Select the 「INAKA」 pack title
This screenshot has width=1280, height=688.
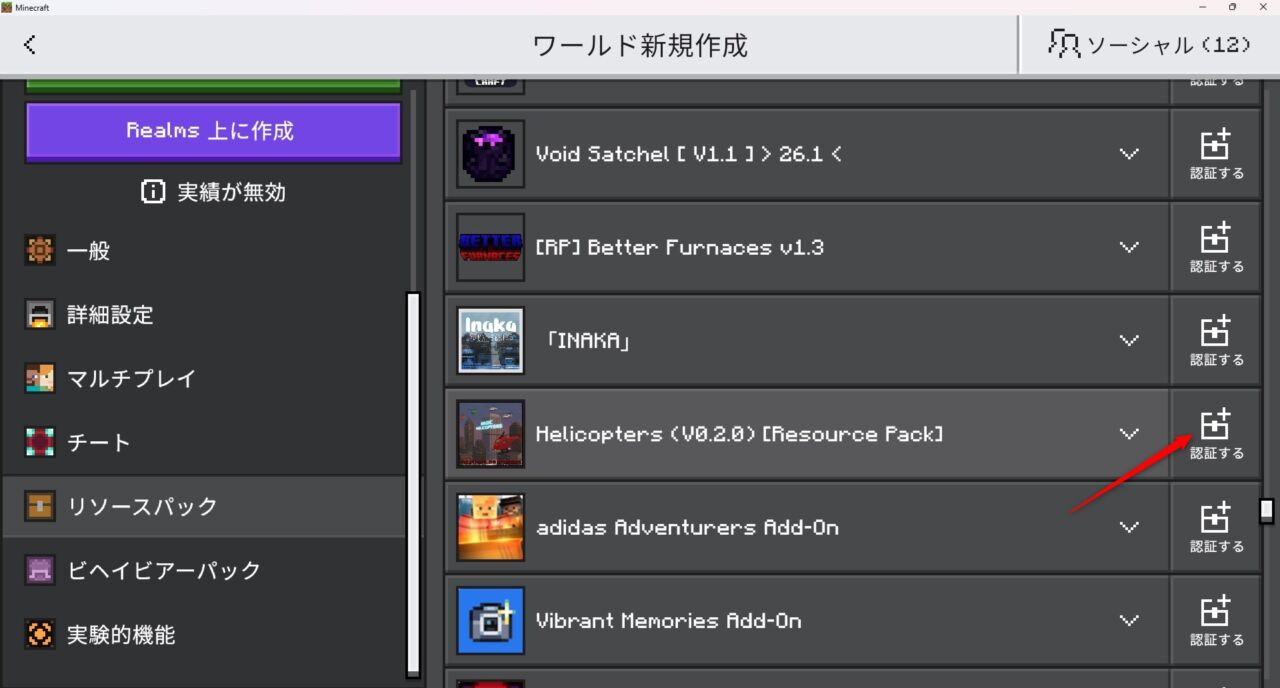click(588, 341)
